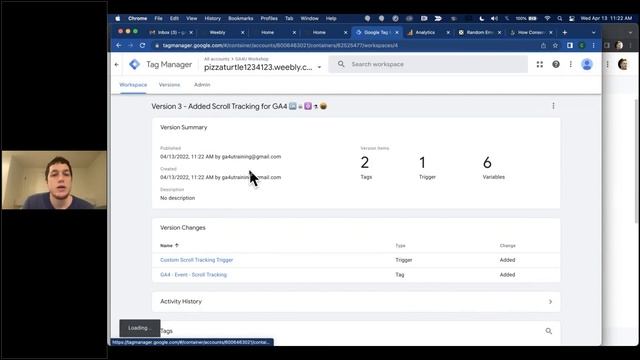Click the volume icon in menu bar
This screenshot has height=360, width=640.
point(494,18)
